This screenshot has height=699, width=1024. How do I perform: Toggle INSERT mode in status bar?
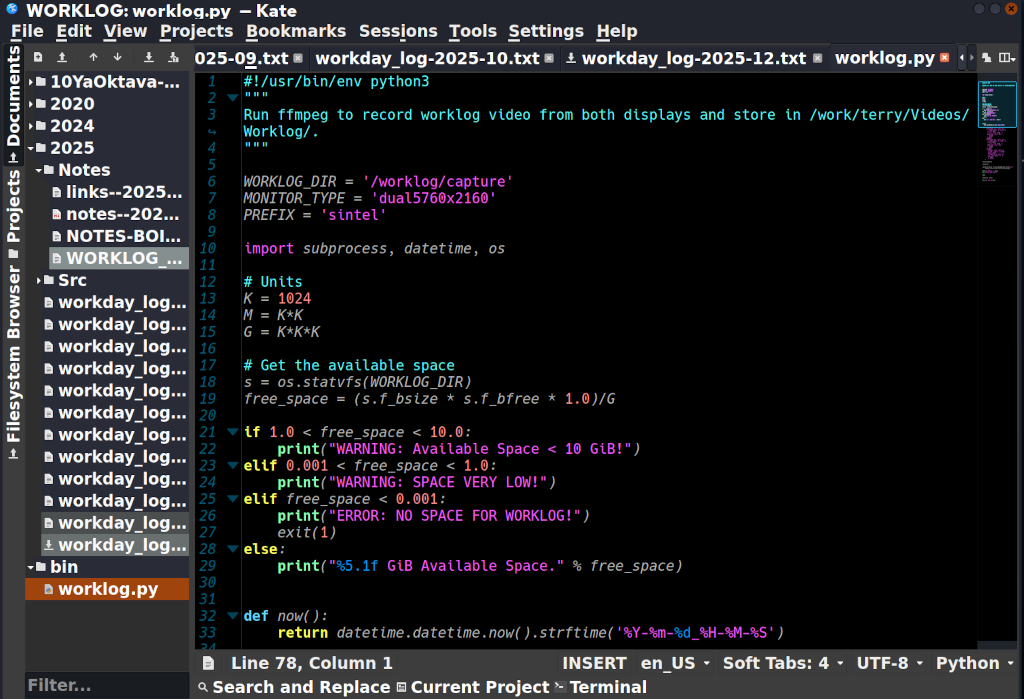point(594,663)
